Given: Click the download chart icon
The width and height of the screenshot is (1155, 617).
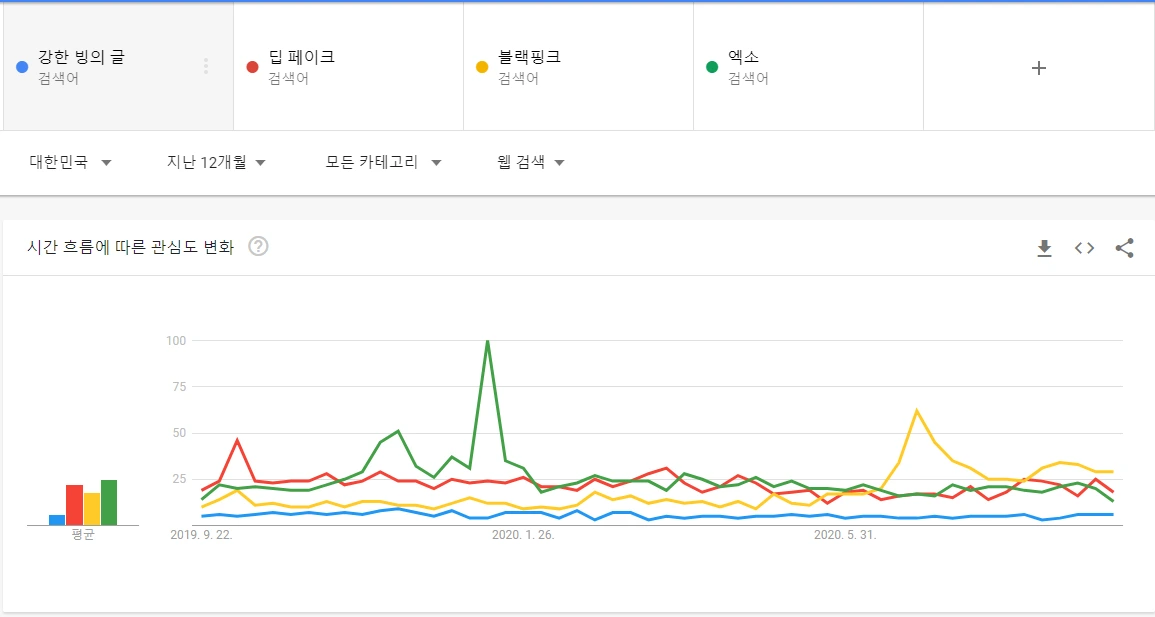Looking at the screenshot, I should coord(1044,248).
